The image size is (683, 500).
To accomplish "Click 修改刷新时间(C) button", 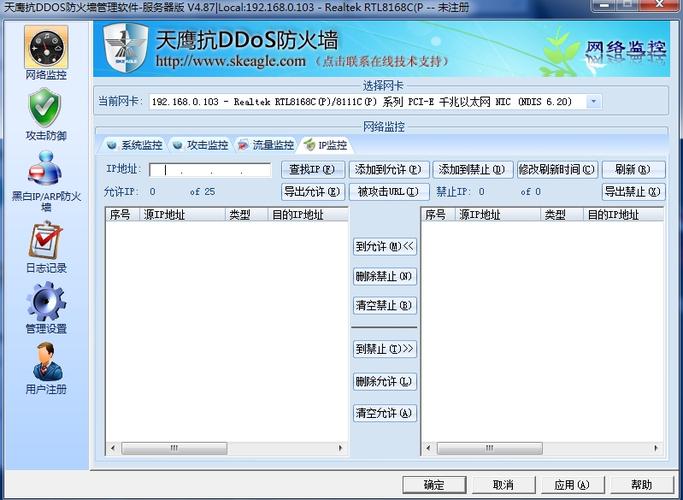I will (557, 169).
